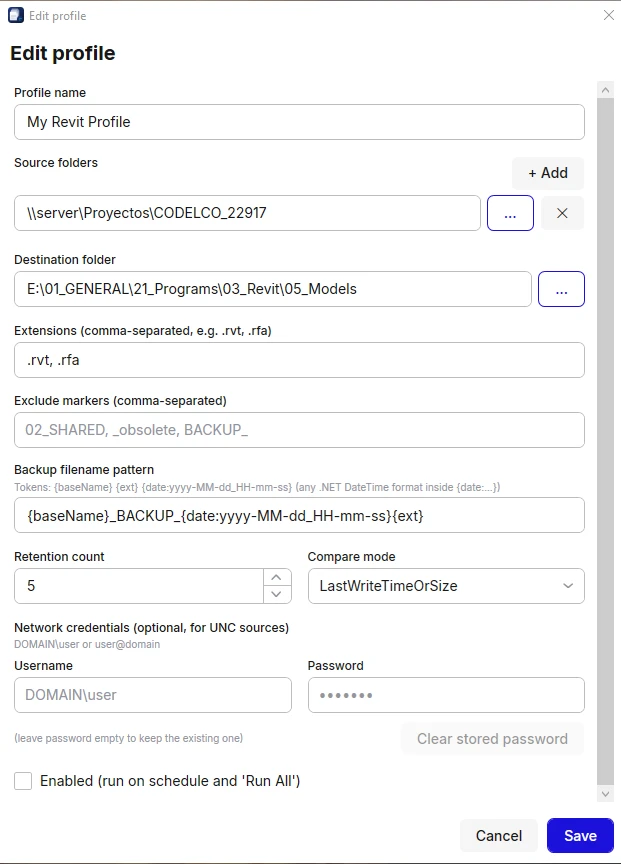
Task: Click the Edit profile app icon in title bar
Action: pos(16,15)
